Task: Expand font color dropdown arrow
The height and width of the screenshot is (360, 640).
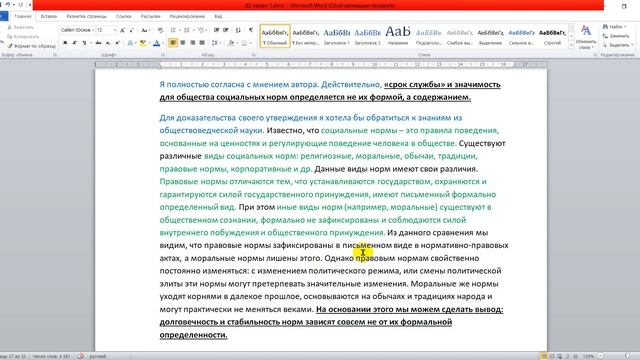Action: [162, 43]
